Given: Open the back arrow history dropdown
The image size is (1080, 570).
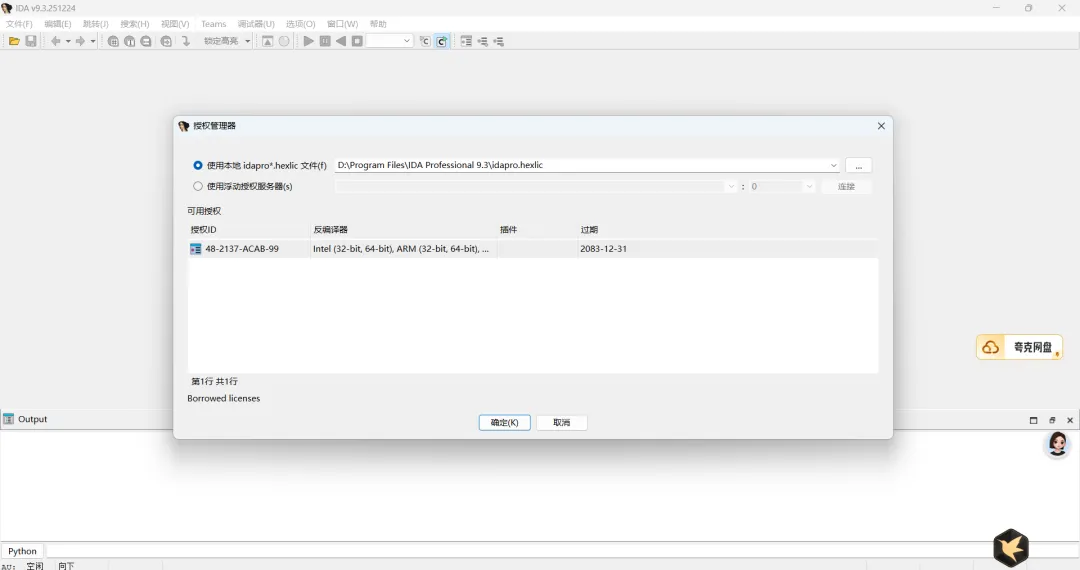Looking at the screenshot, I should click(x=68, y=41).
